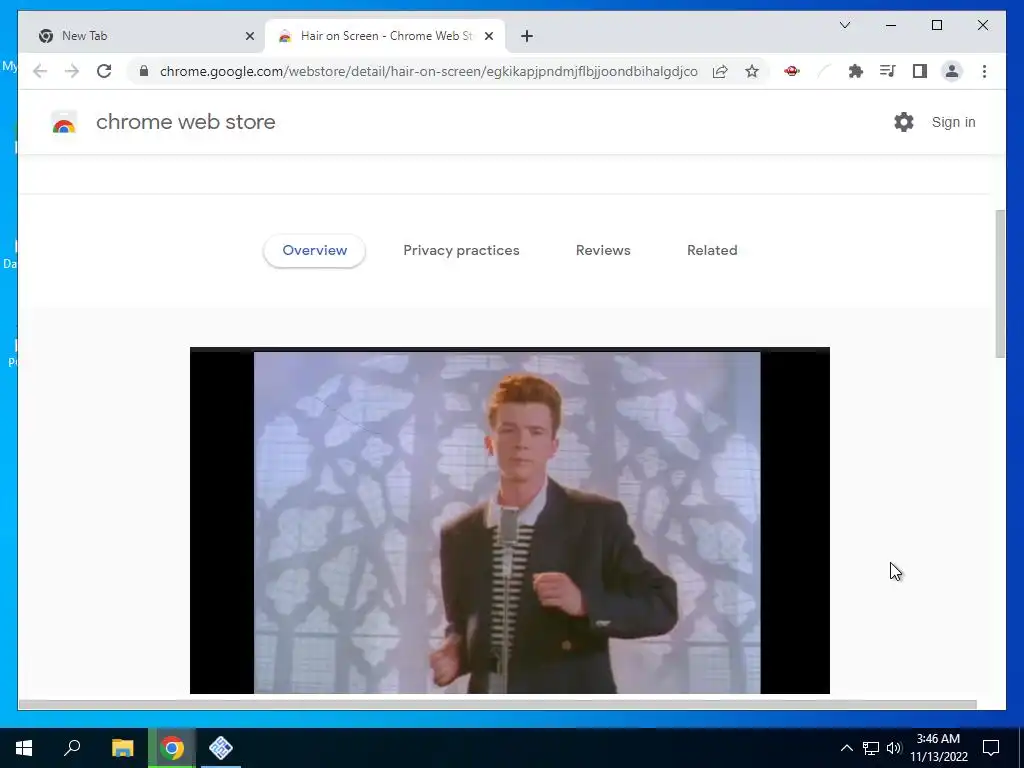Screen dimensions: 1024x768
Task: Click the faint hair extension icon
Action: click(x=824, y=71)
